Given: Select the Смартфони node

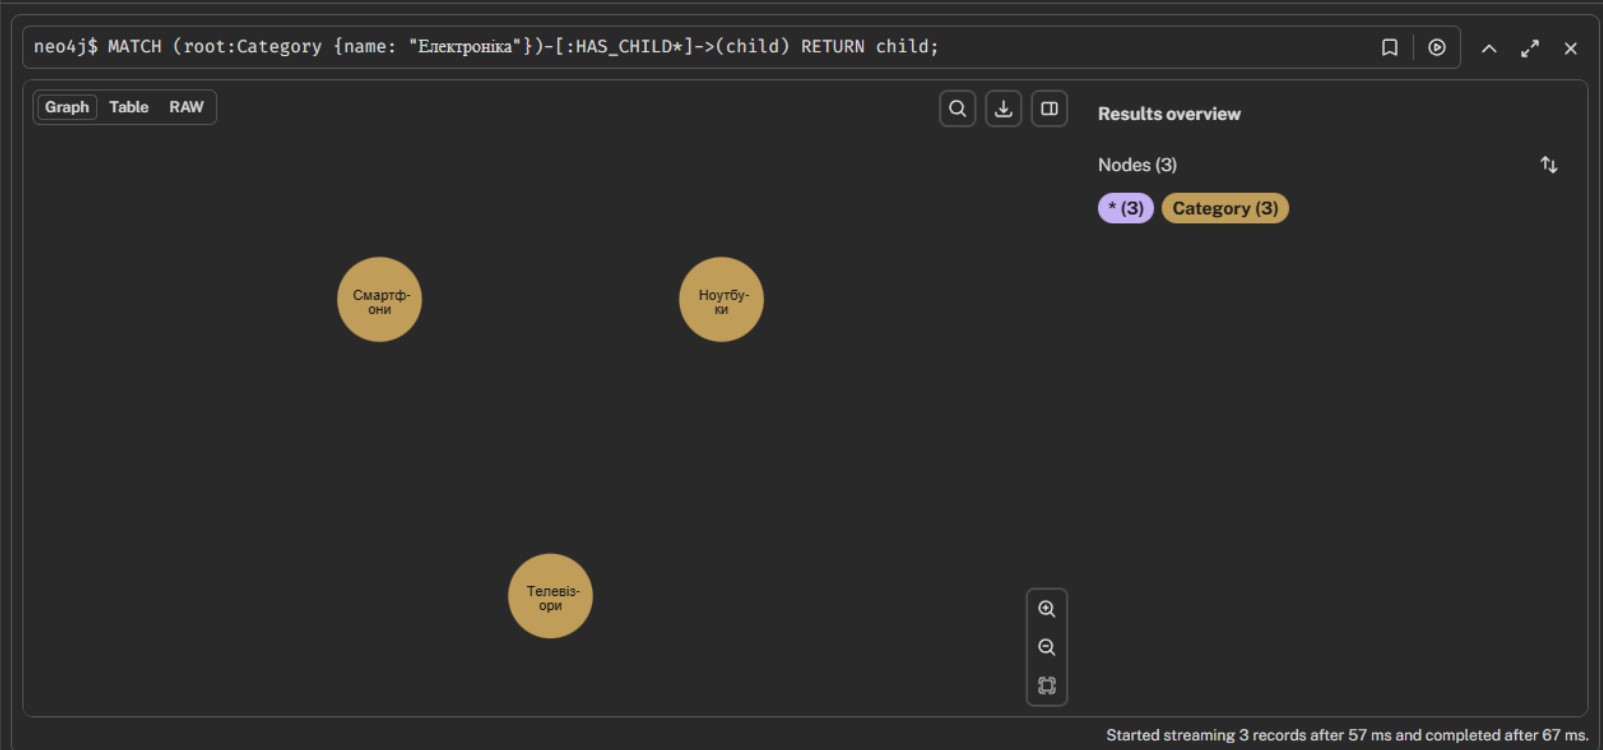Looking at the screenshot, I should click(379, 300).
